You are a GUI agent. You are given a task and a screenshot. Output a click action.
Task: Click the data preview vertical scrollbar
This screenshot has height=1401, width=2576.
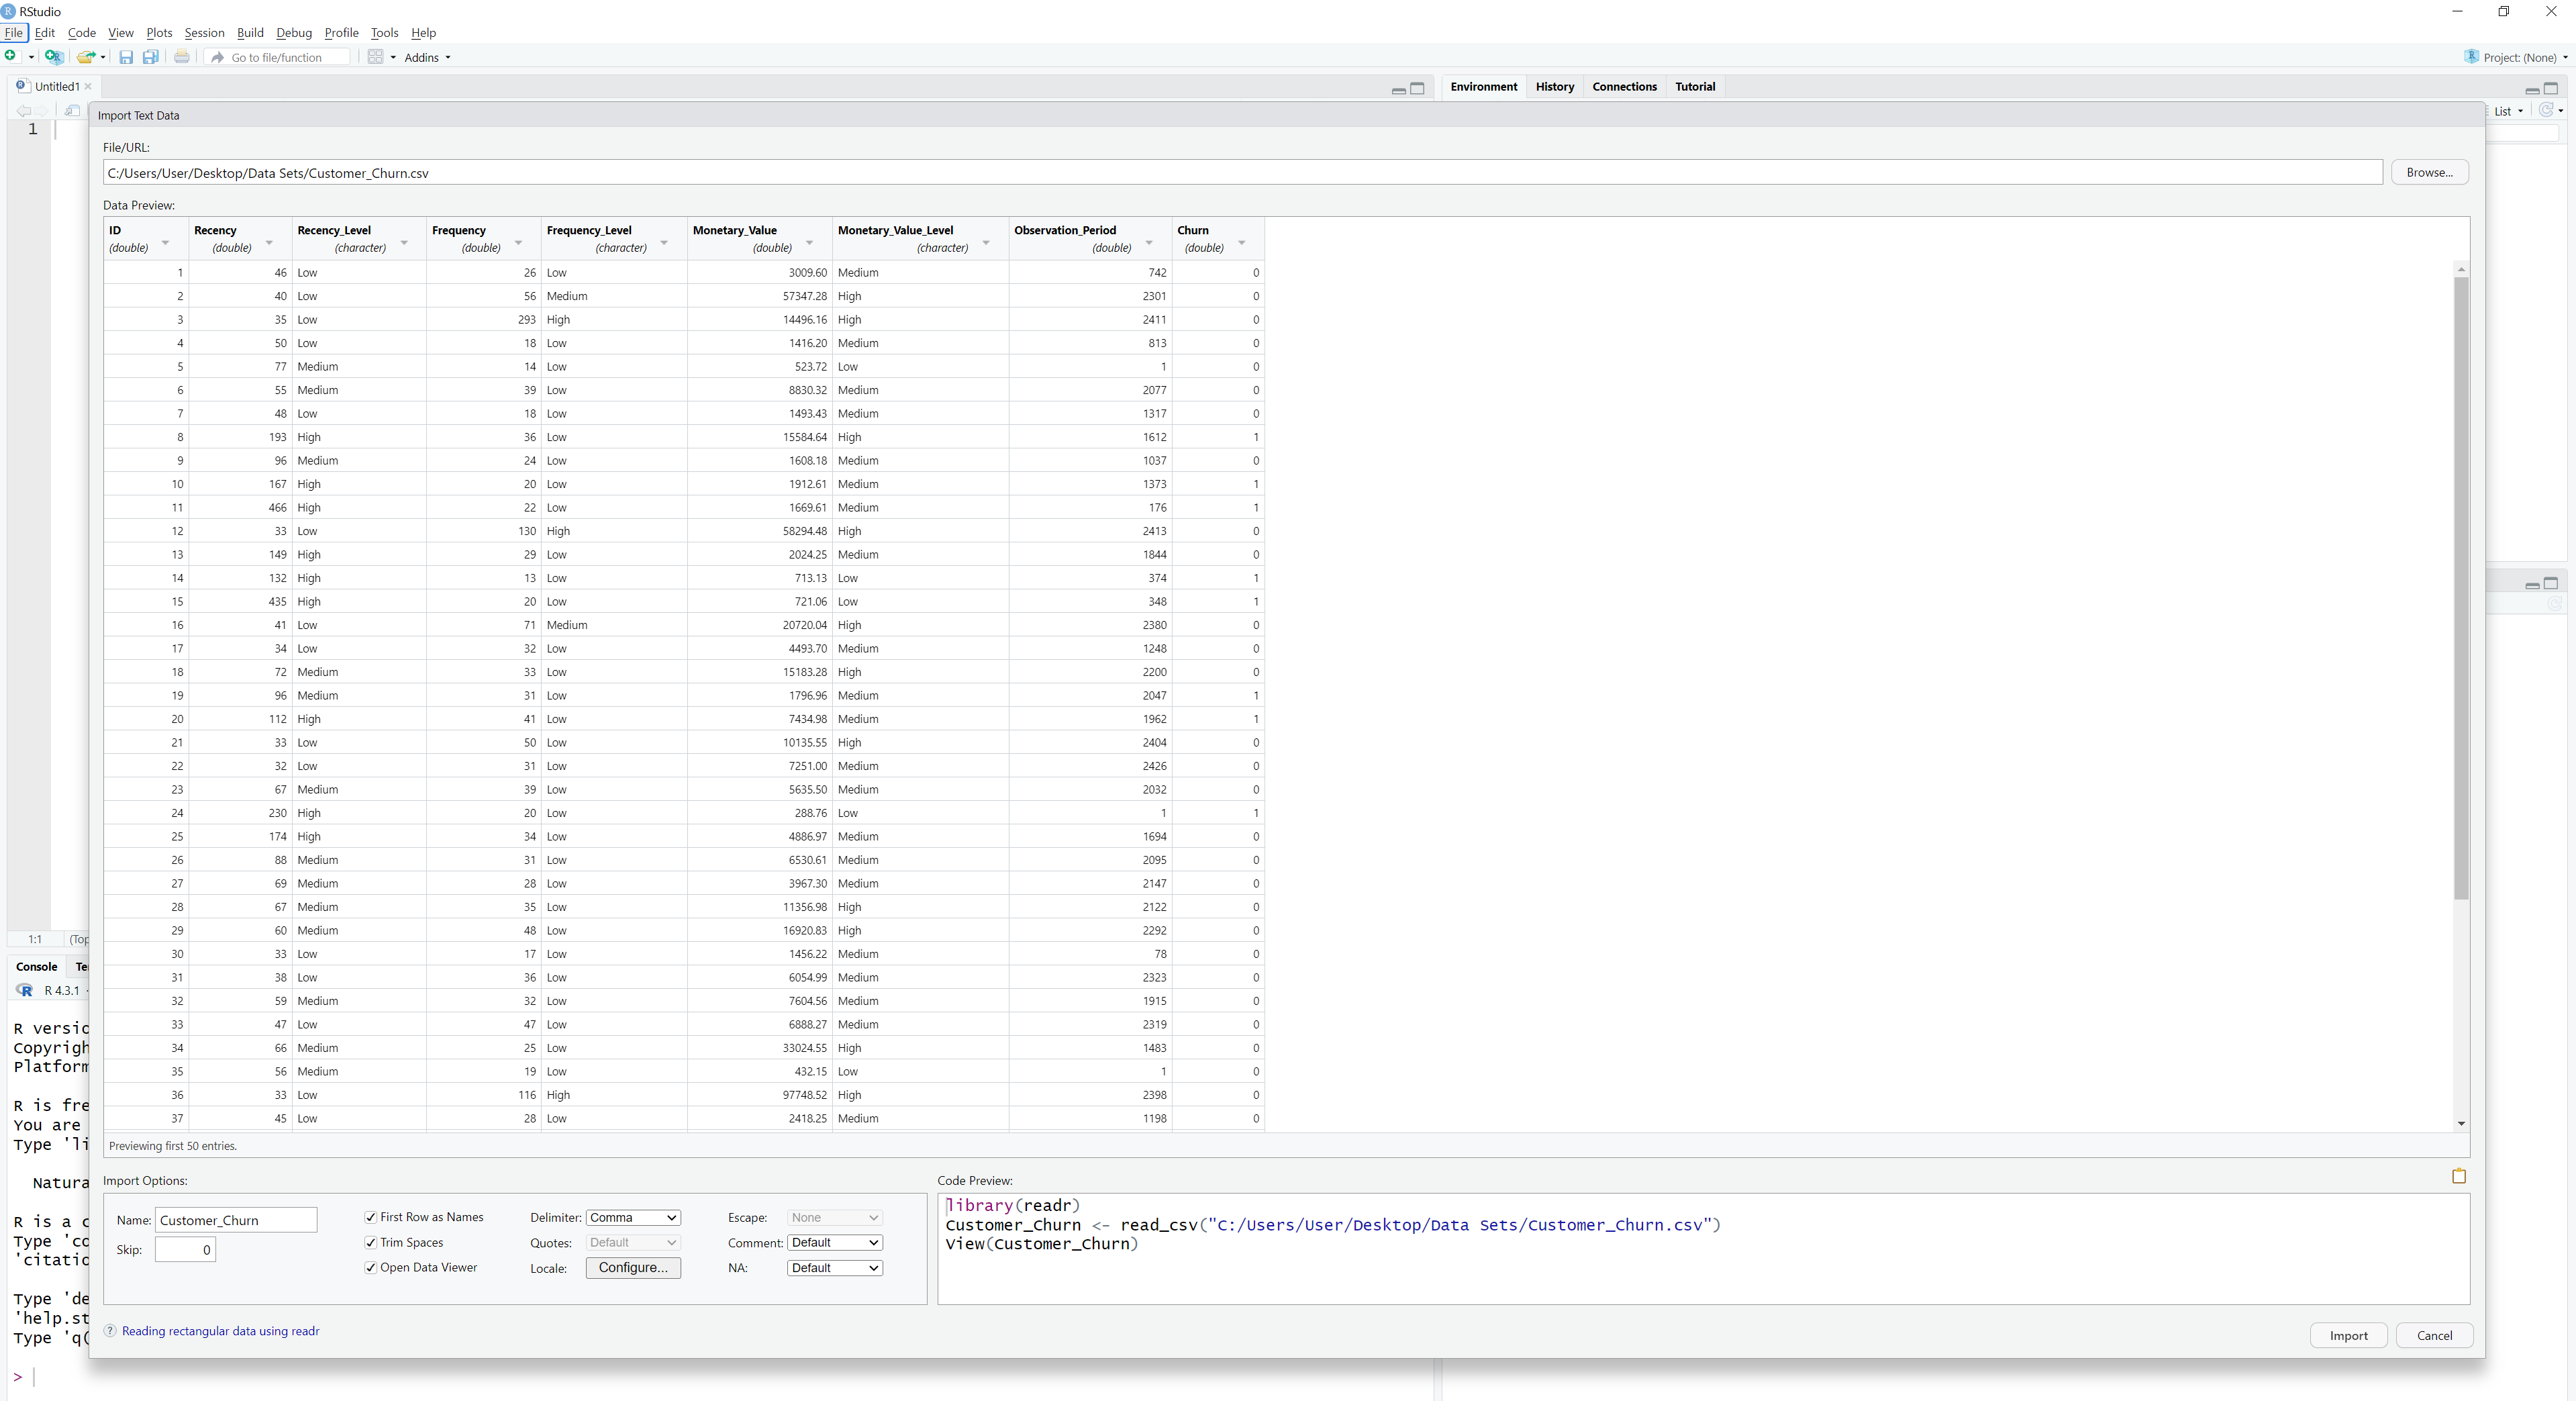[x=2461, y=588]
